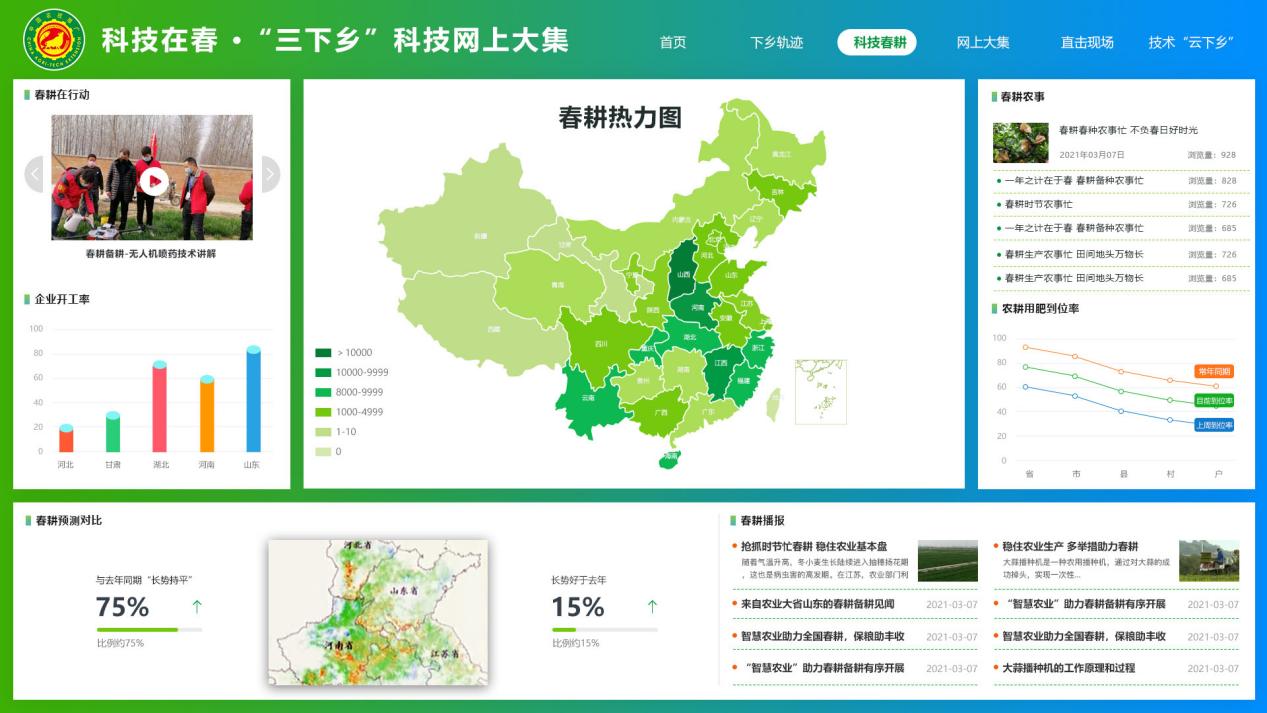Click the > 10000 legend color swatch
This screenshot has height=713, width=1267.
[x=323, y=352]
